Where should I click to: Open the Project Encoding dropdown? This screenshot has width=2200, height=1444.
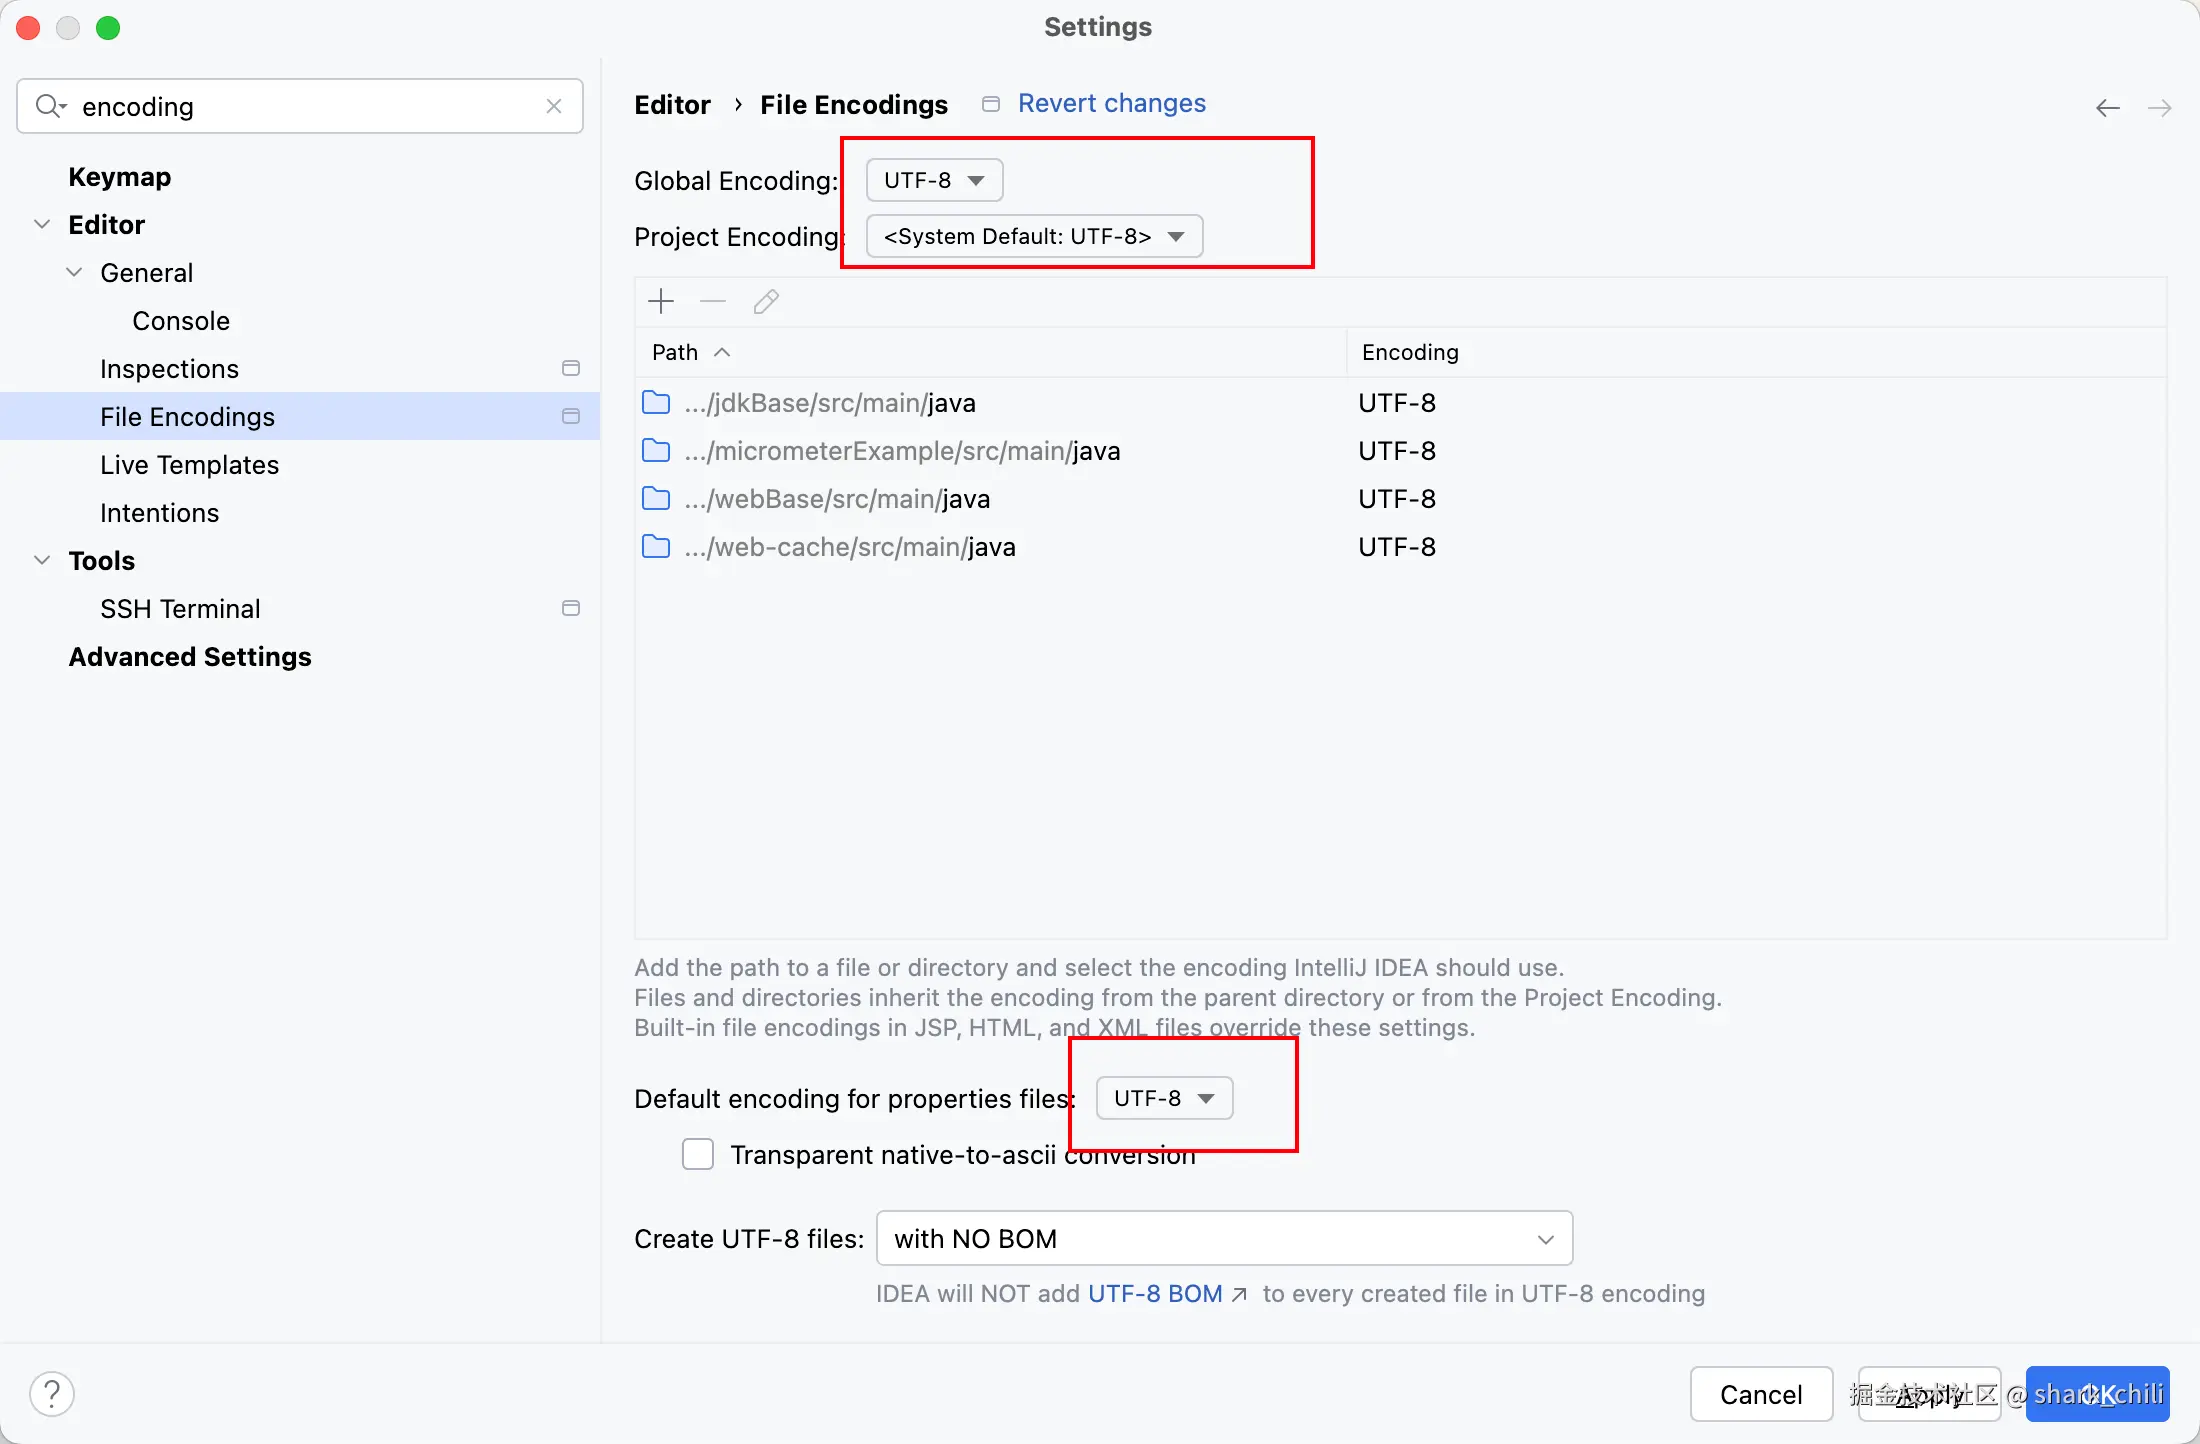1034,236
